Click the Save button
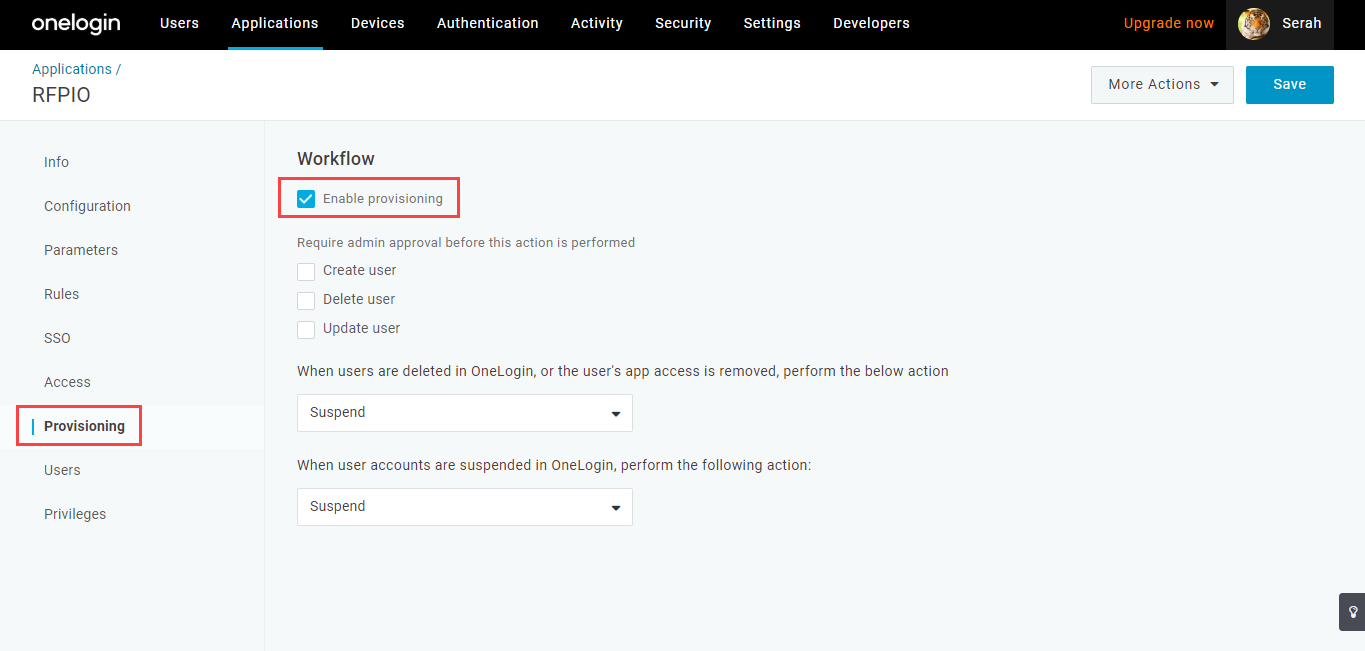 pyautogui.click(x=1289, y=85)
